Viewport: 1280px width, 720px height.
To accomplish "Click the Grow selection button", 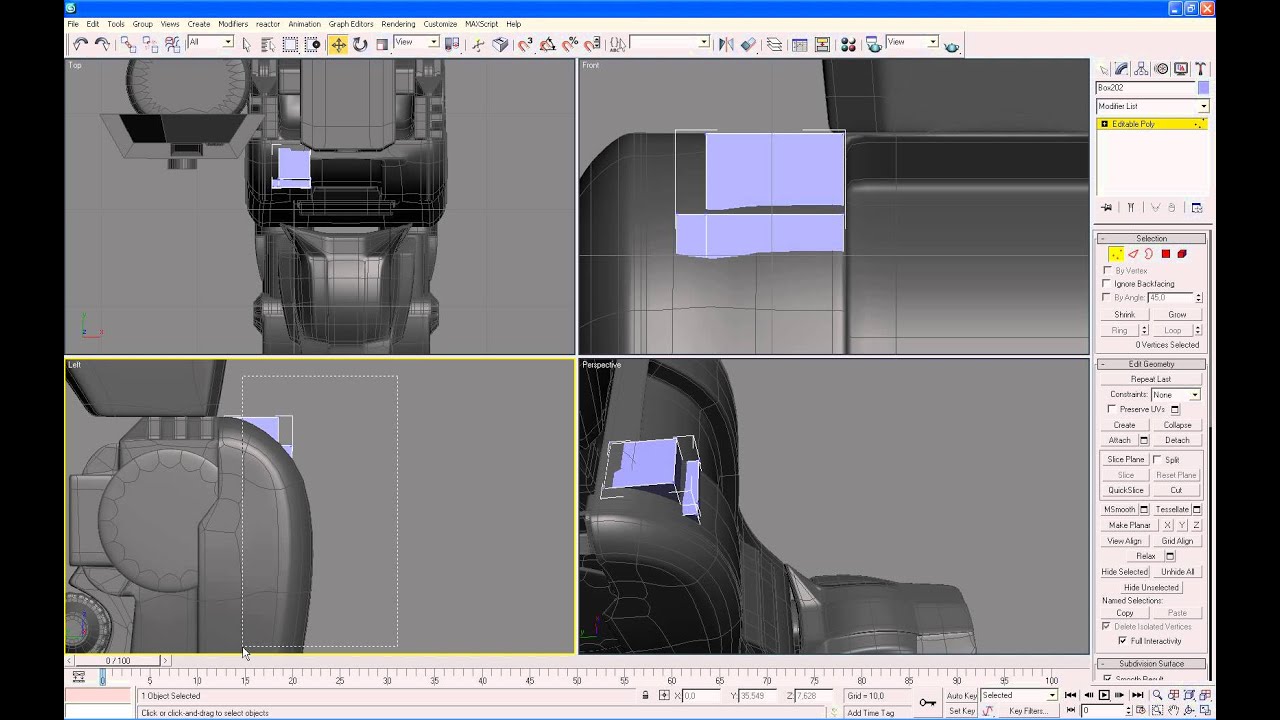I will pos(1177,315).
